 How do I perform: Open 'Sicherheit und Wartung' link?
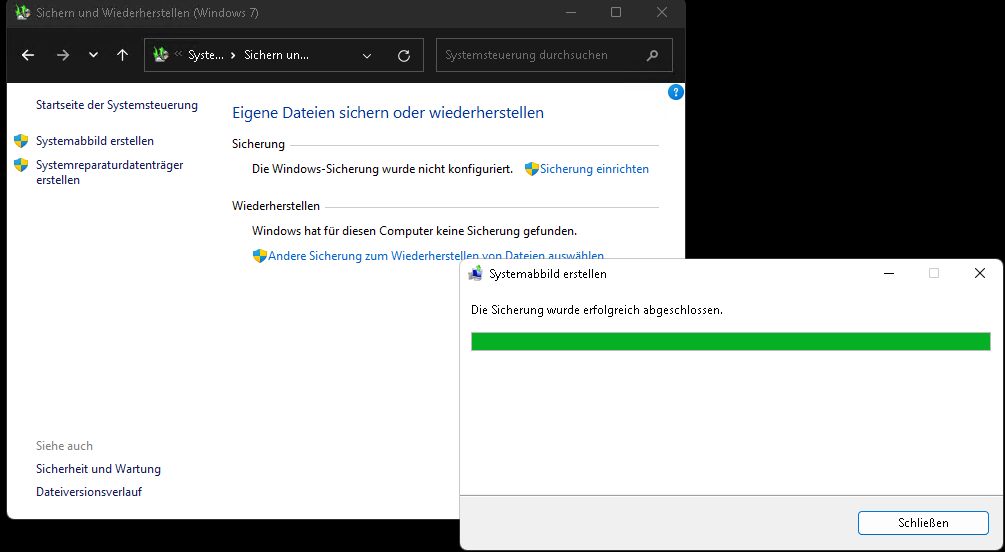[x=98, y=469]
